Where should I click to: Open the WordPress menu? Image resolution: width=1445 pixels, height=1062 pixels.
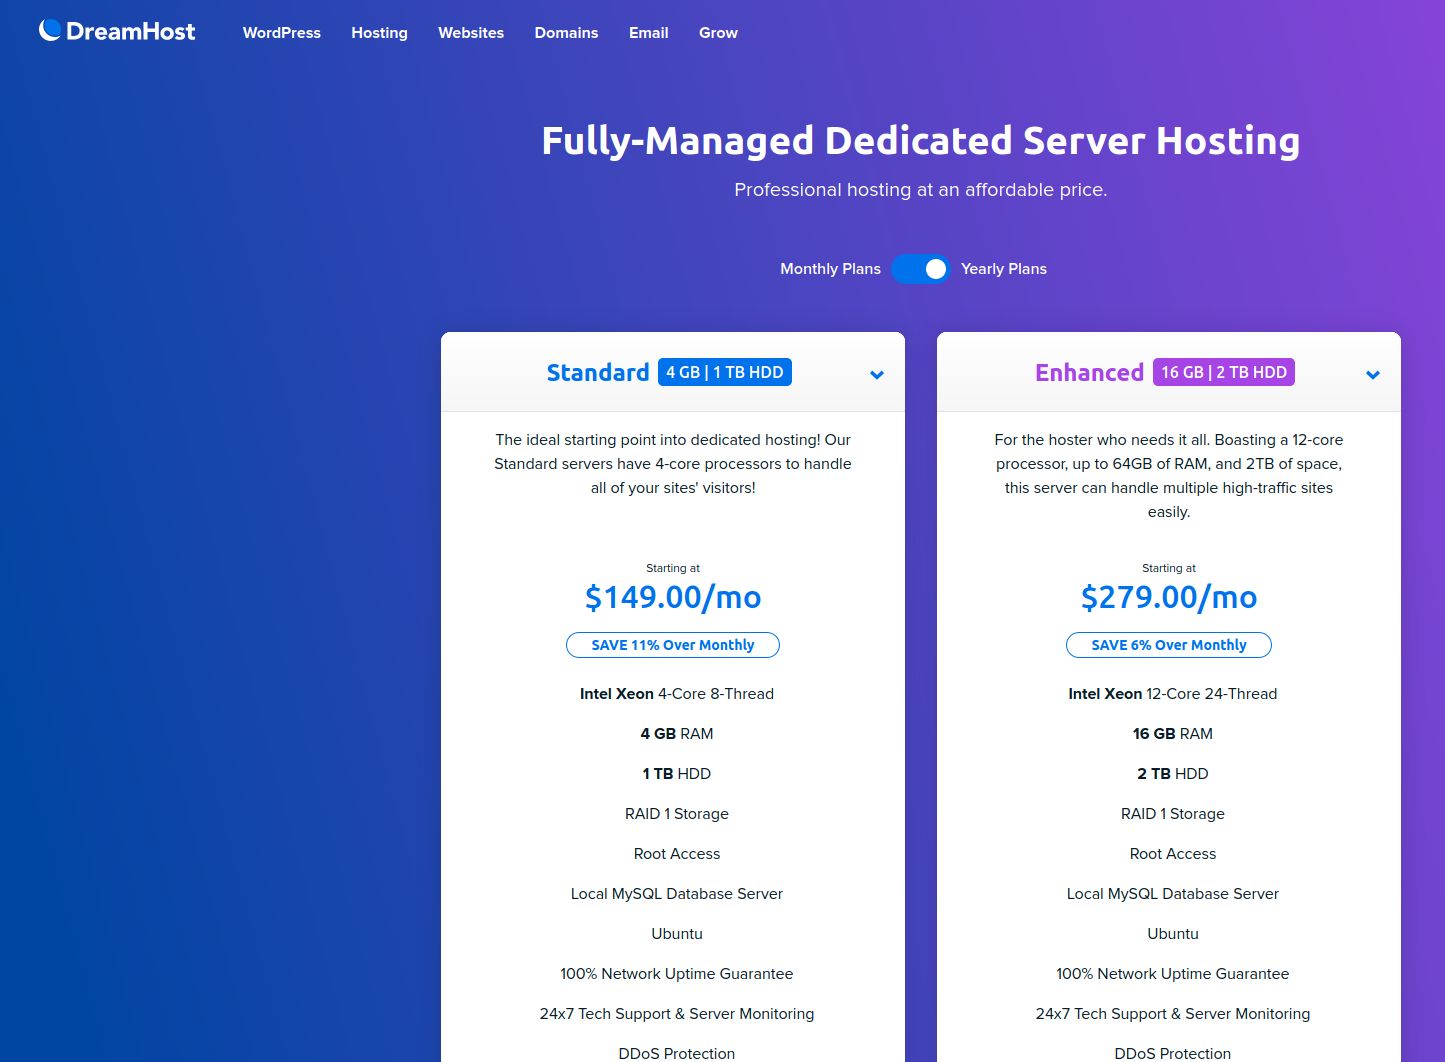click(281, 32)
